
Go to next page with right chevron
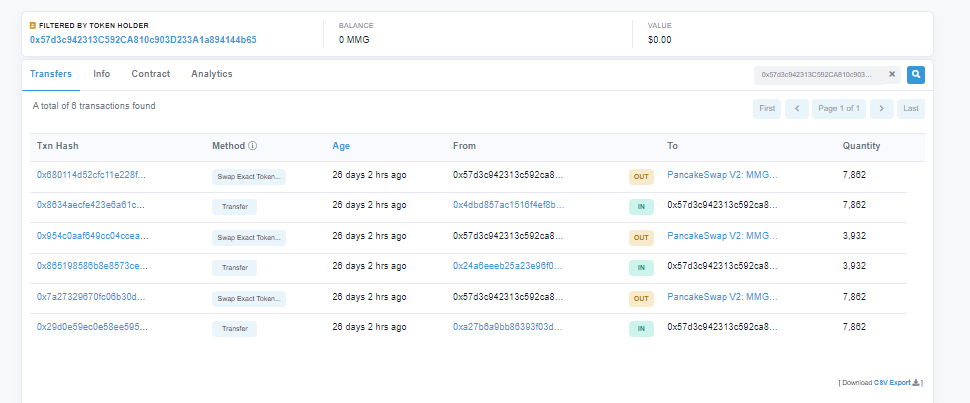pyautogui.click(x=882, y=108)
